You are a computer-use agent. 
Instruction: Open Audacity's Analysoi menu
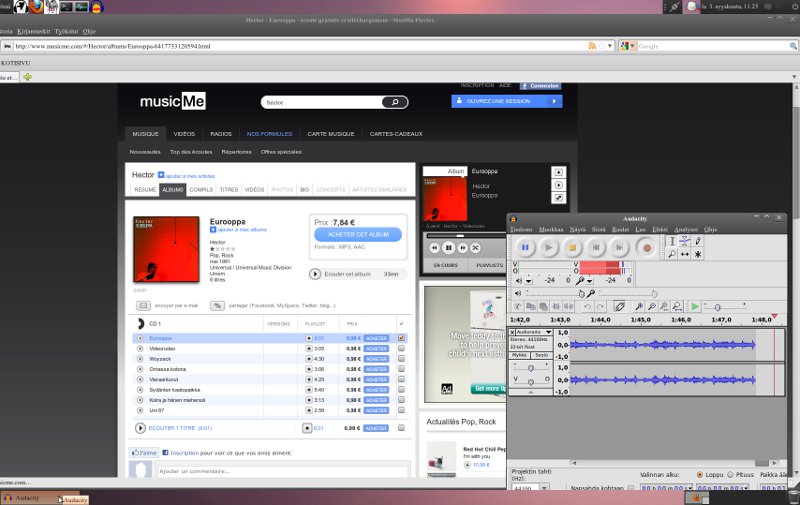[686, 229]
